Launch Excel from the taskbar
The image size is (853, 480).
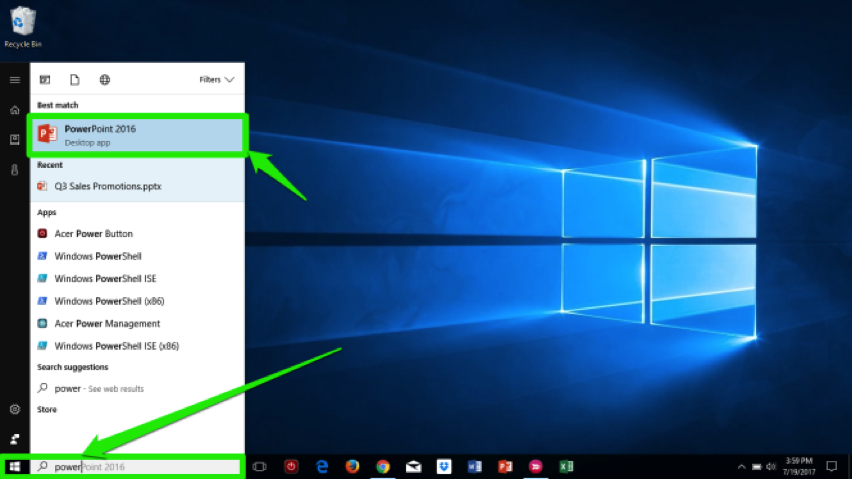pos(566,466)
